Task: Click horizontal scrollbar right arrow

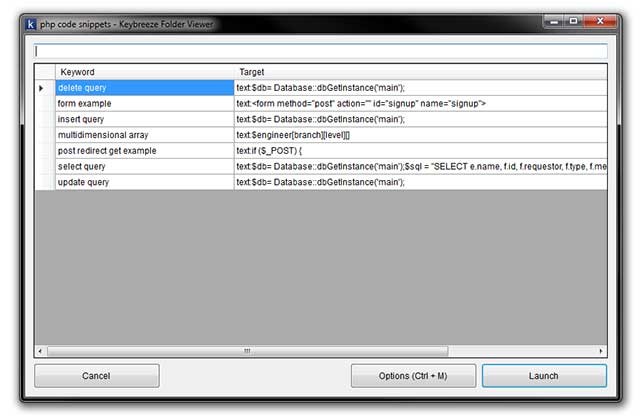Action: (x=601, y=351)
